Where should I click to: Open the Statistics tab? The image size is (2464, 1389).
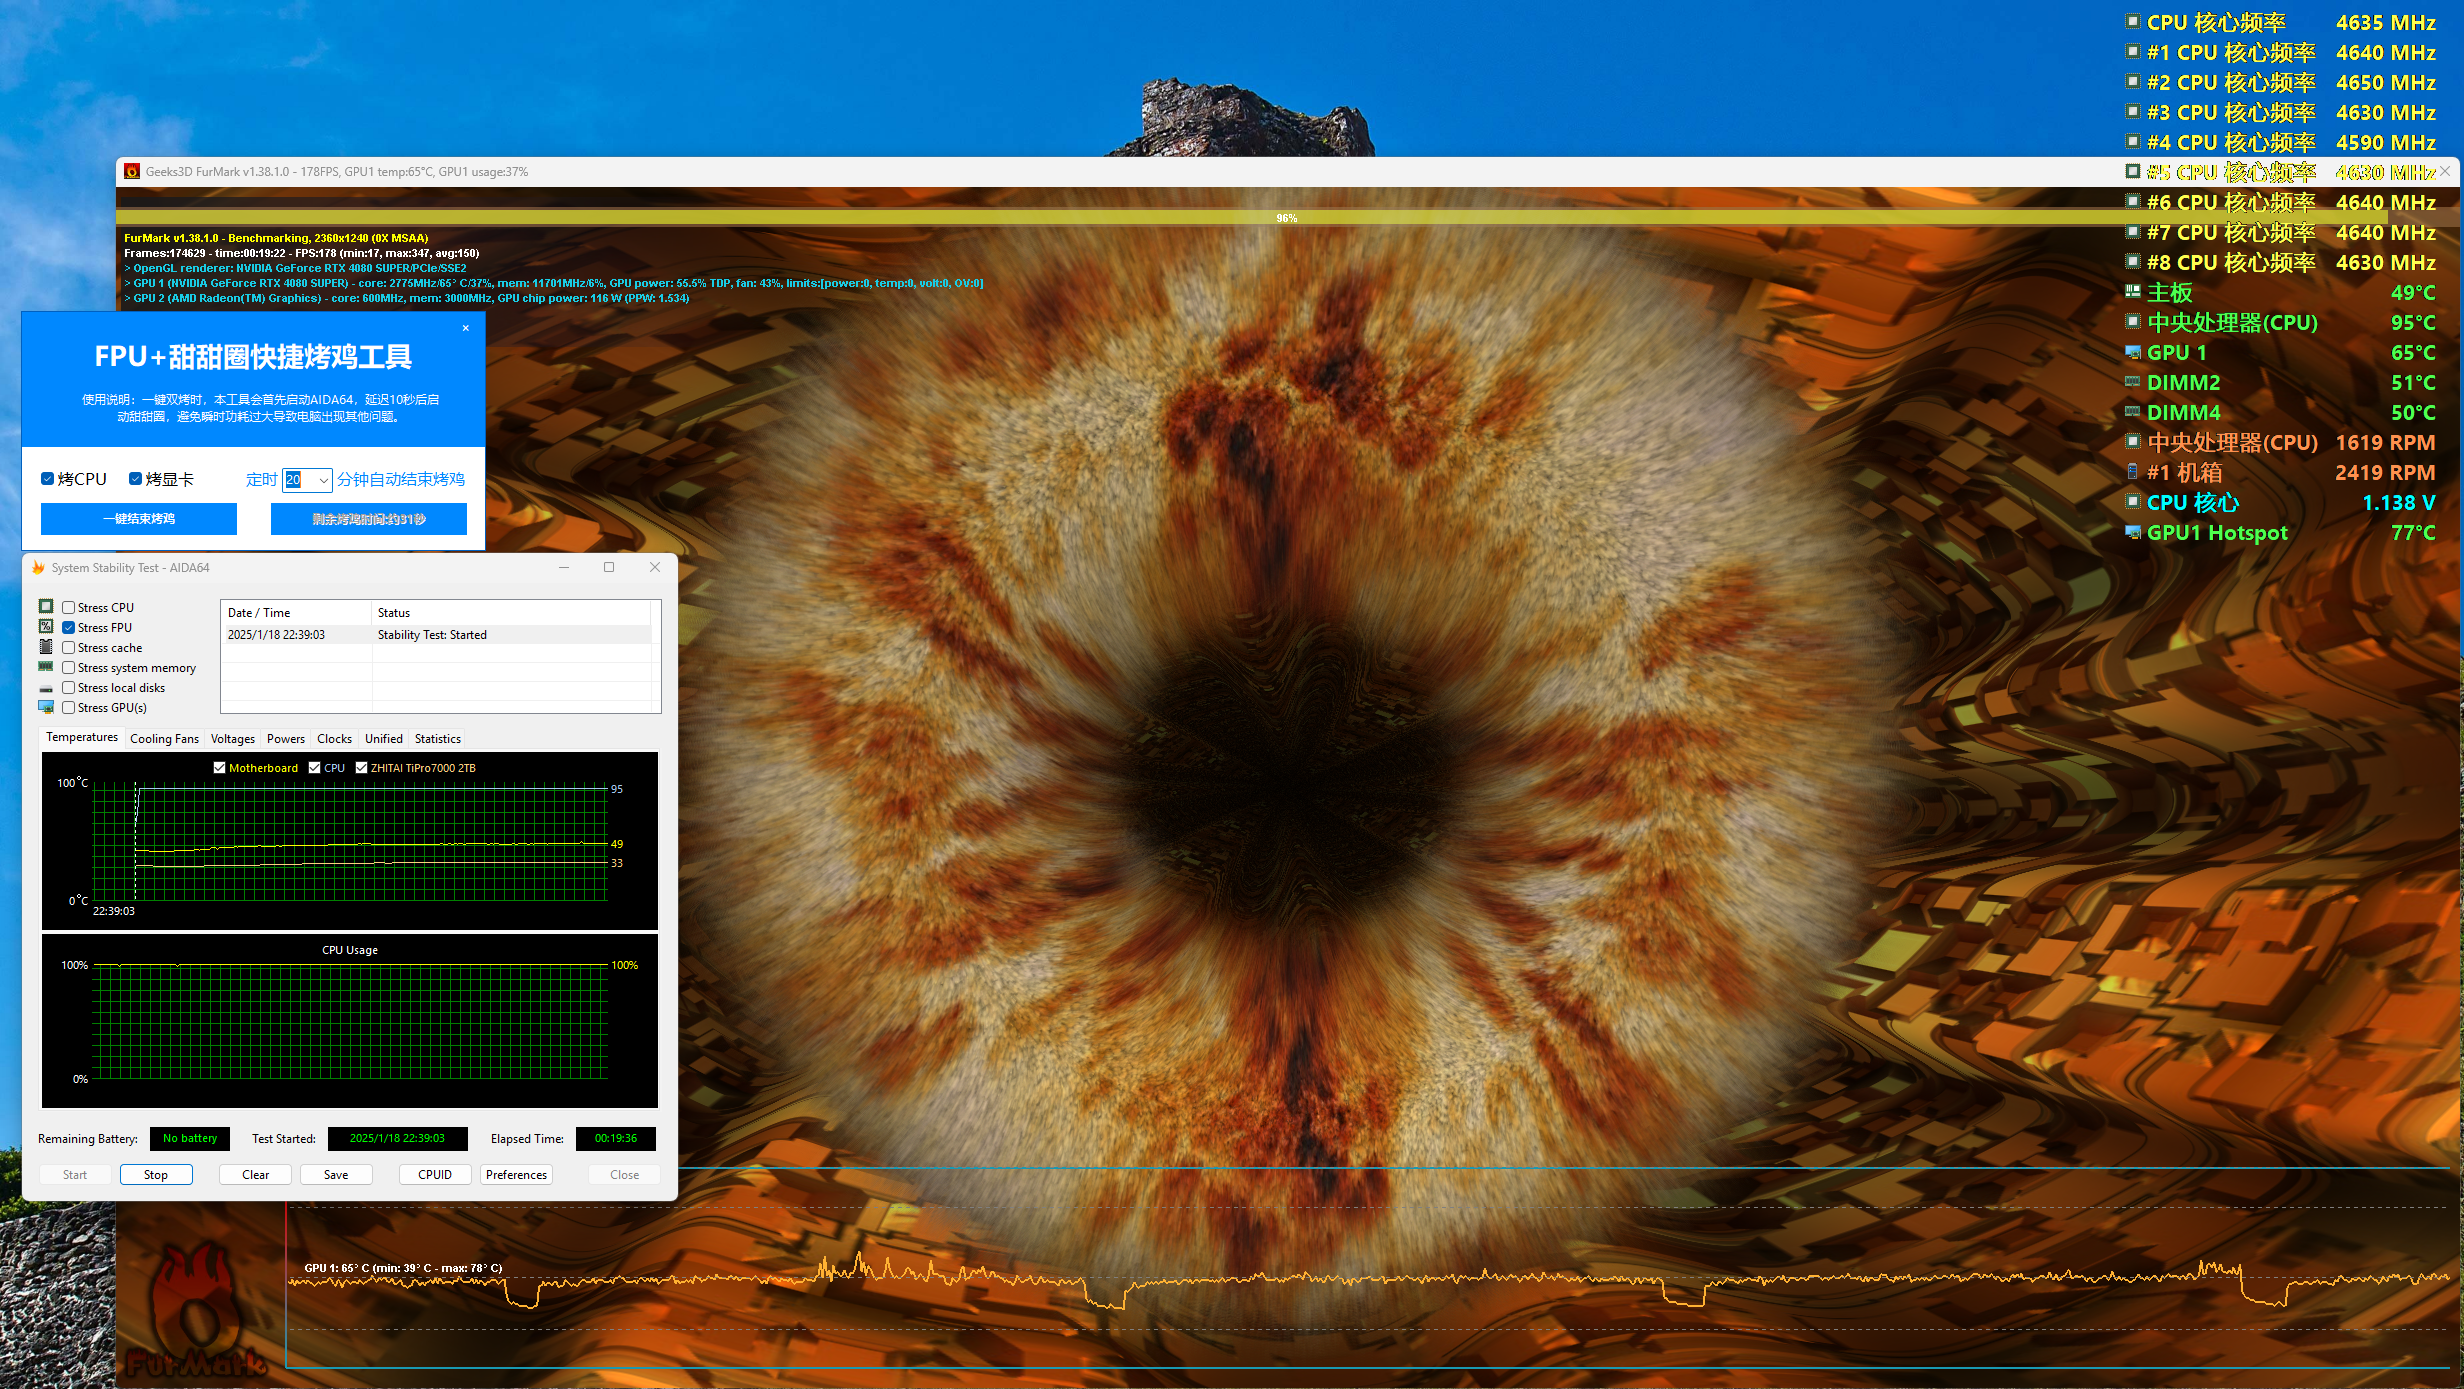coord(437,739)
